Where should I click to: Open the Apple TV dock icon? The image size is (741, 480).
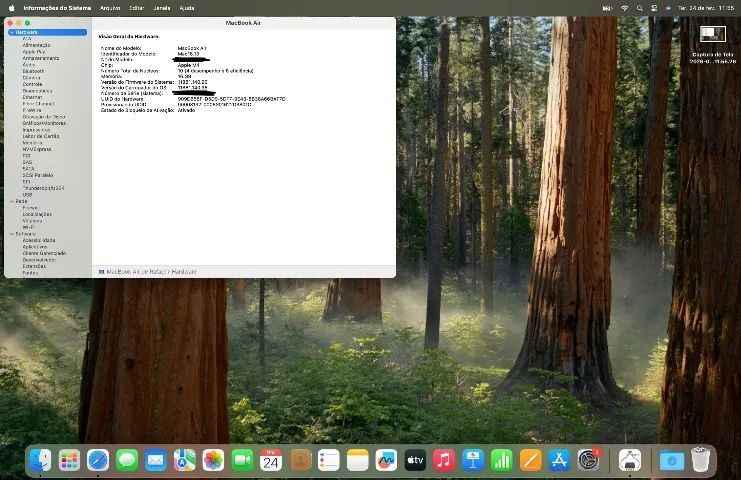tap(415, 460)
